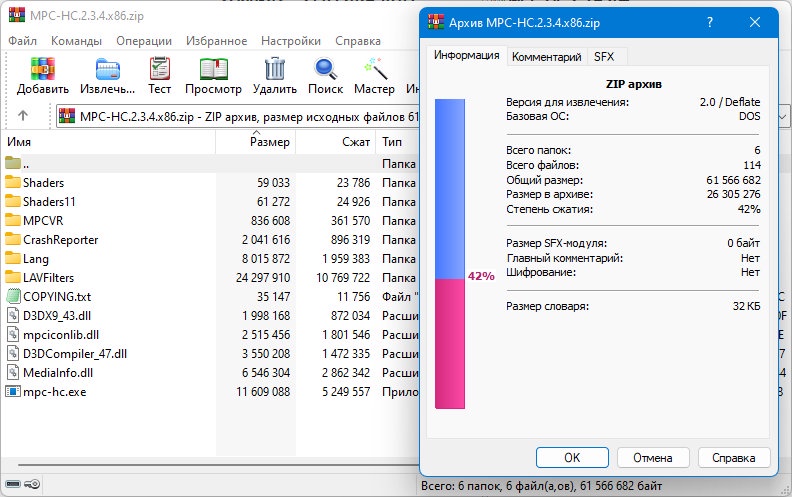This screenshot has height=497, width=792.
Task: Click the MediaInfo.dll file icon
Action: click(13, 372)
